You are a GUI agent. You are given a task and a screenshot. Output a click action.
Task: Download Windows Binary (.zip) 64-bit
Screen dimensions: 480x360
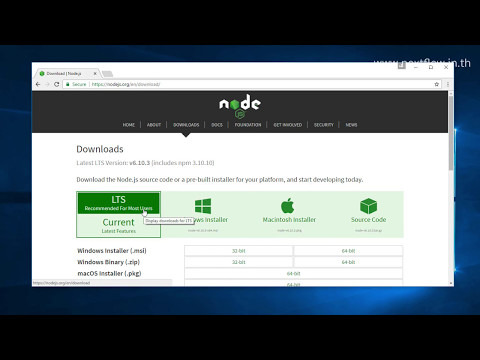348,262
